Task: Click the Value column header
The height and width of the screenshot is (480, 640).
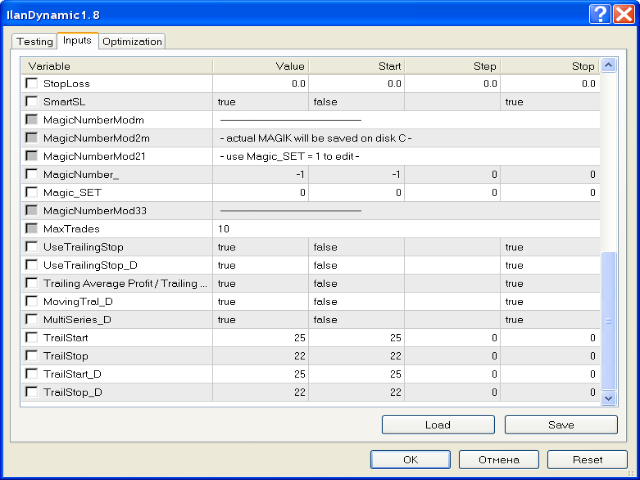Action: pos(260,66)
